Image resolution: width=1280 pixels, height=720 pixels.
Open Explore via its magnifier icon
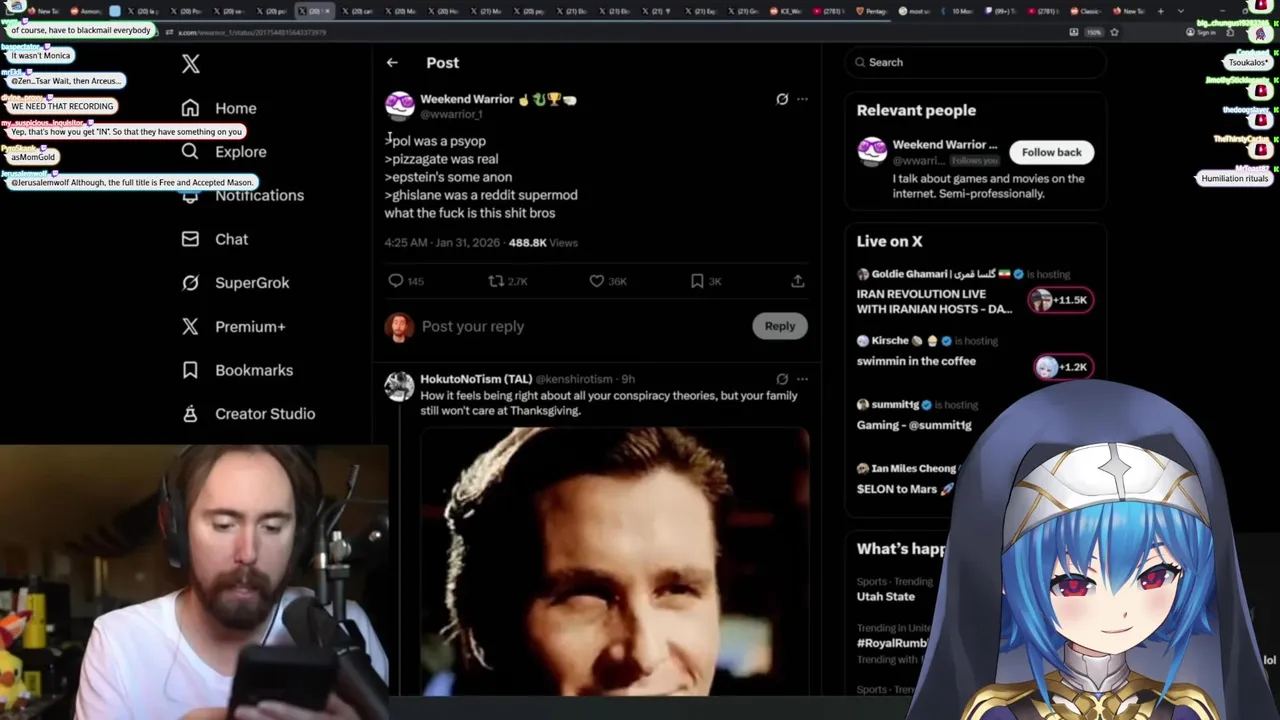point(190,151)
